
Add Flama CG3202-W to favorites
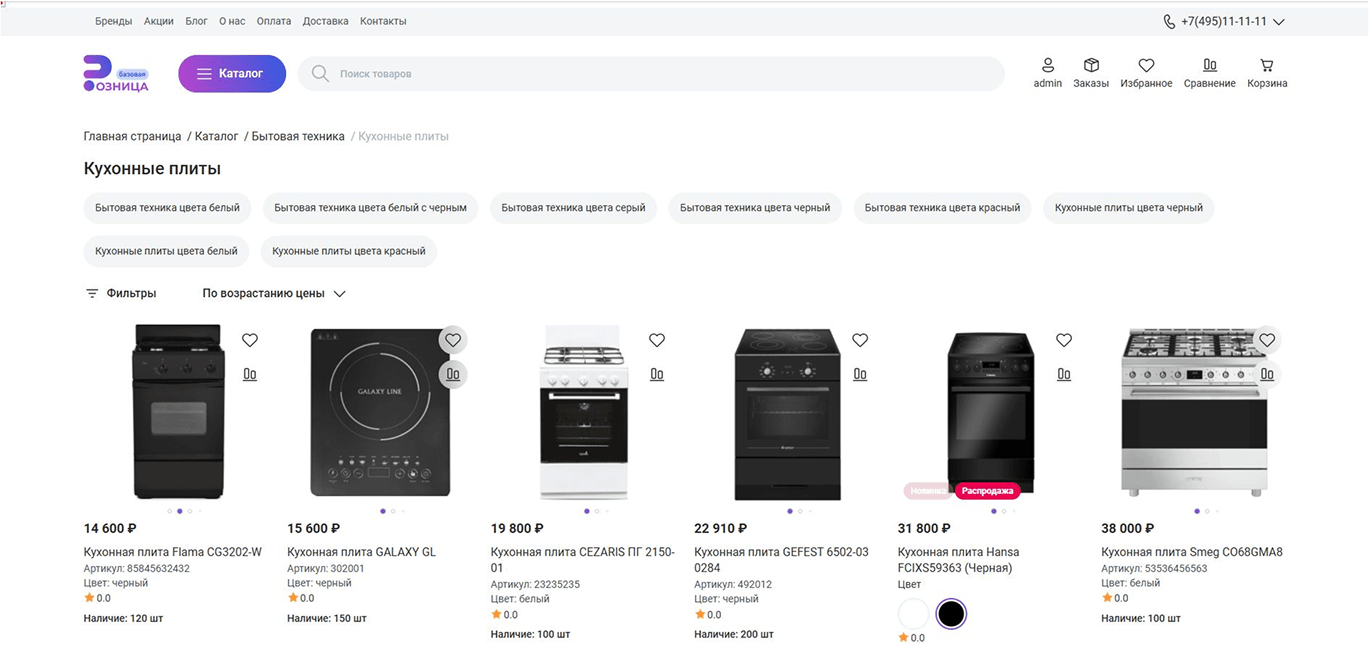(x=250, y=340)
